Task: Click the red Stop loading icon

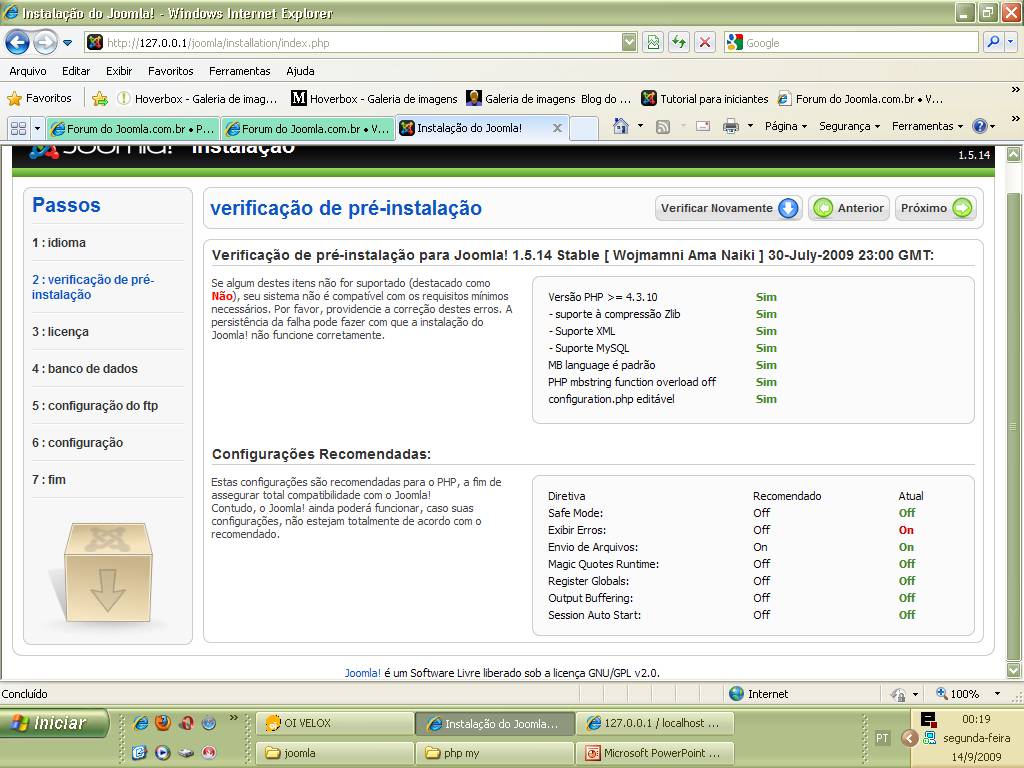Action: click(x=705, y=43)
